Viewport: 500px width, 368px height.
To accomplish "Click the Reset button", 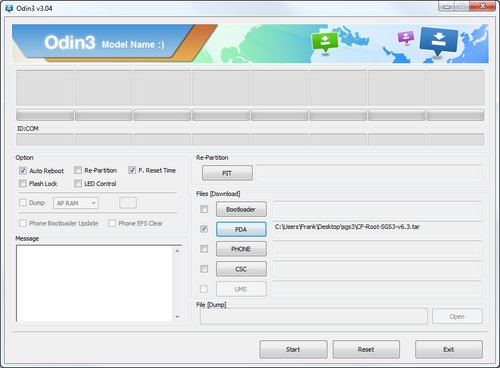I will [366, 349].
